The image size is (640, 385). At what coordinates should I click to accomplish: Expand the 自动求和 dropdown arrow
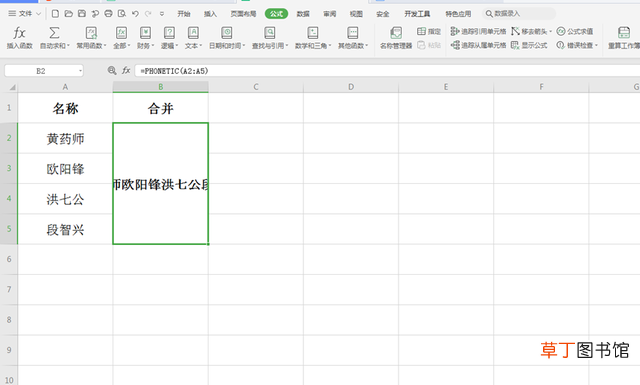tap(68, 46)
